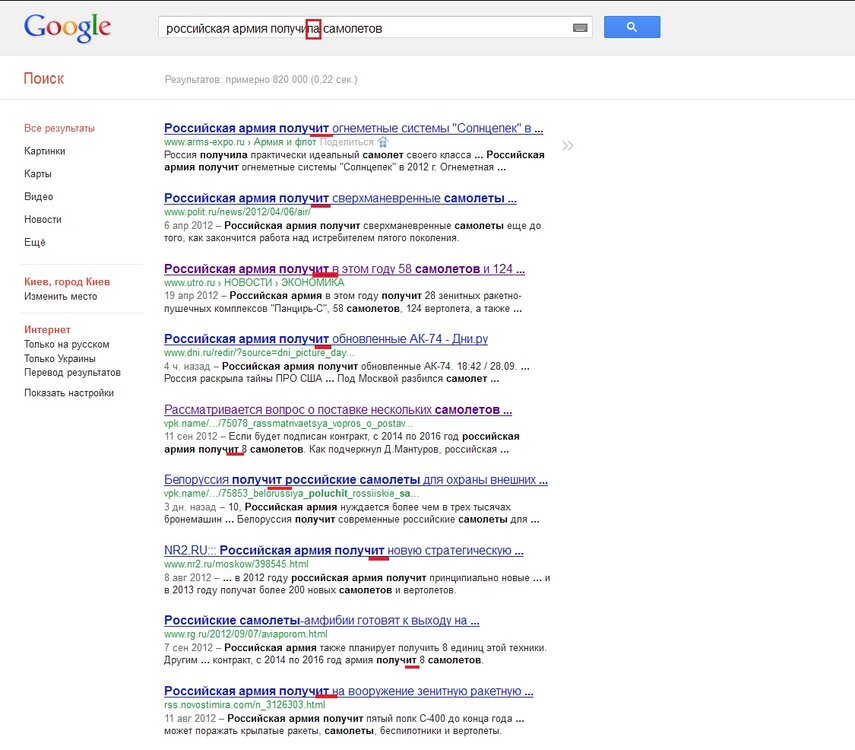The height and width of the screenshot is (750, 855).
Task: Open www.arms-expo.ru breadcrumb Армия и флот
Action: (x=285, y=142)
